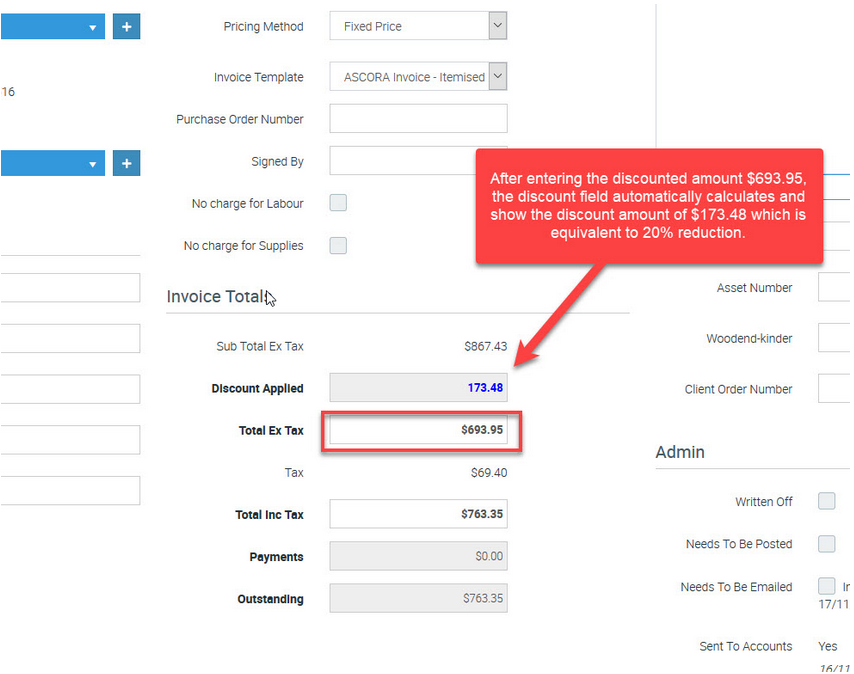Click the Total Inc Tax field $763.35
Image resolution: width=854 pixels, height=674 pixels.
click(418, 514)
